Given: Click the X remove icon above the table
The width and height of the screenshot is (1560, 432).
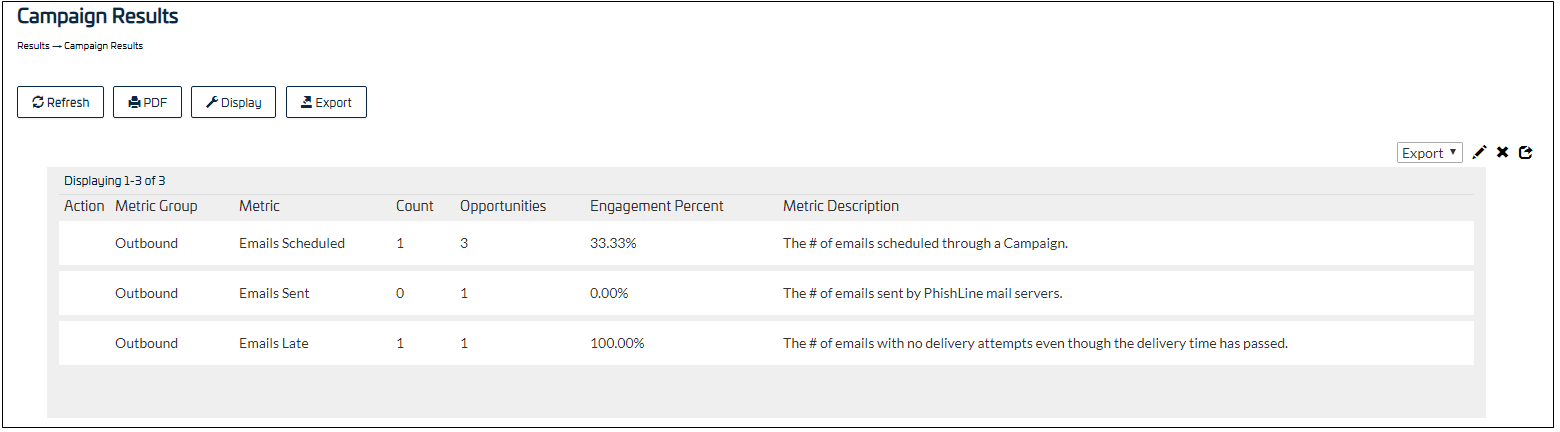Looking at the screenshot, I should [1502, 153].
